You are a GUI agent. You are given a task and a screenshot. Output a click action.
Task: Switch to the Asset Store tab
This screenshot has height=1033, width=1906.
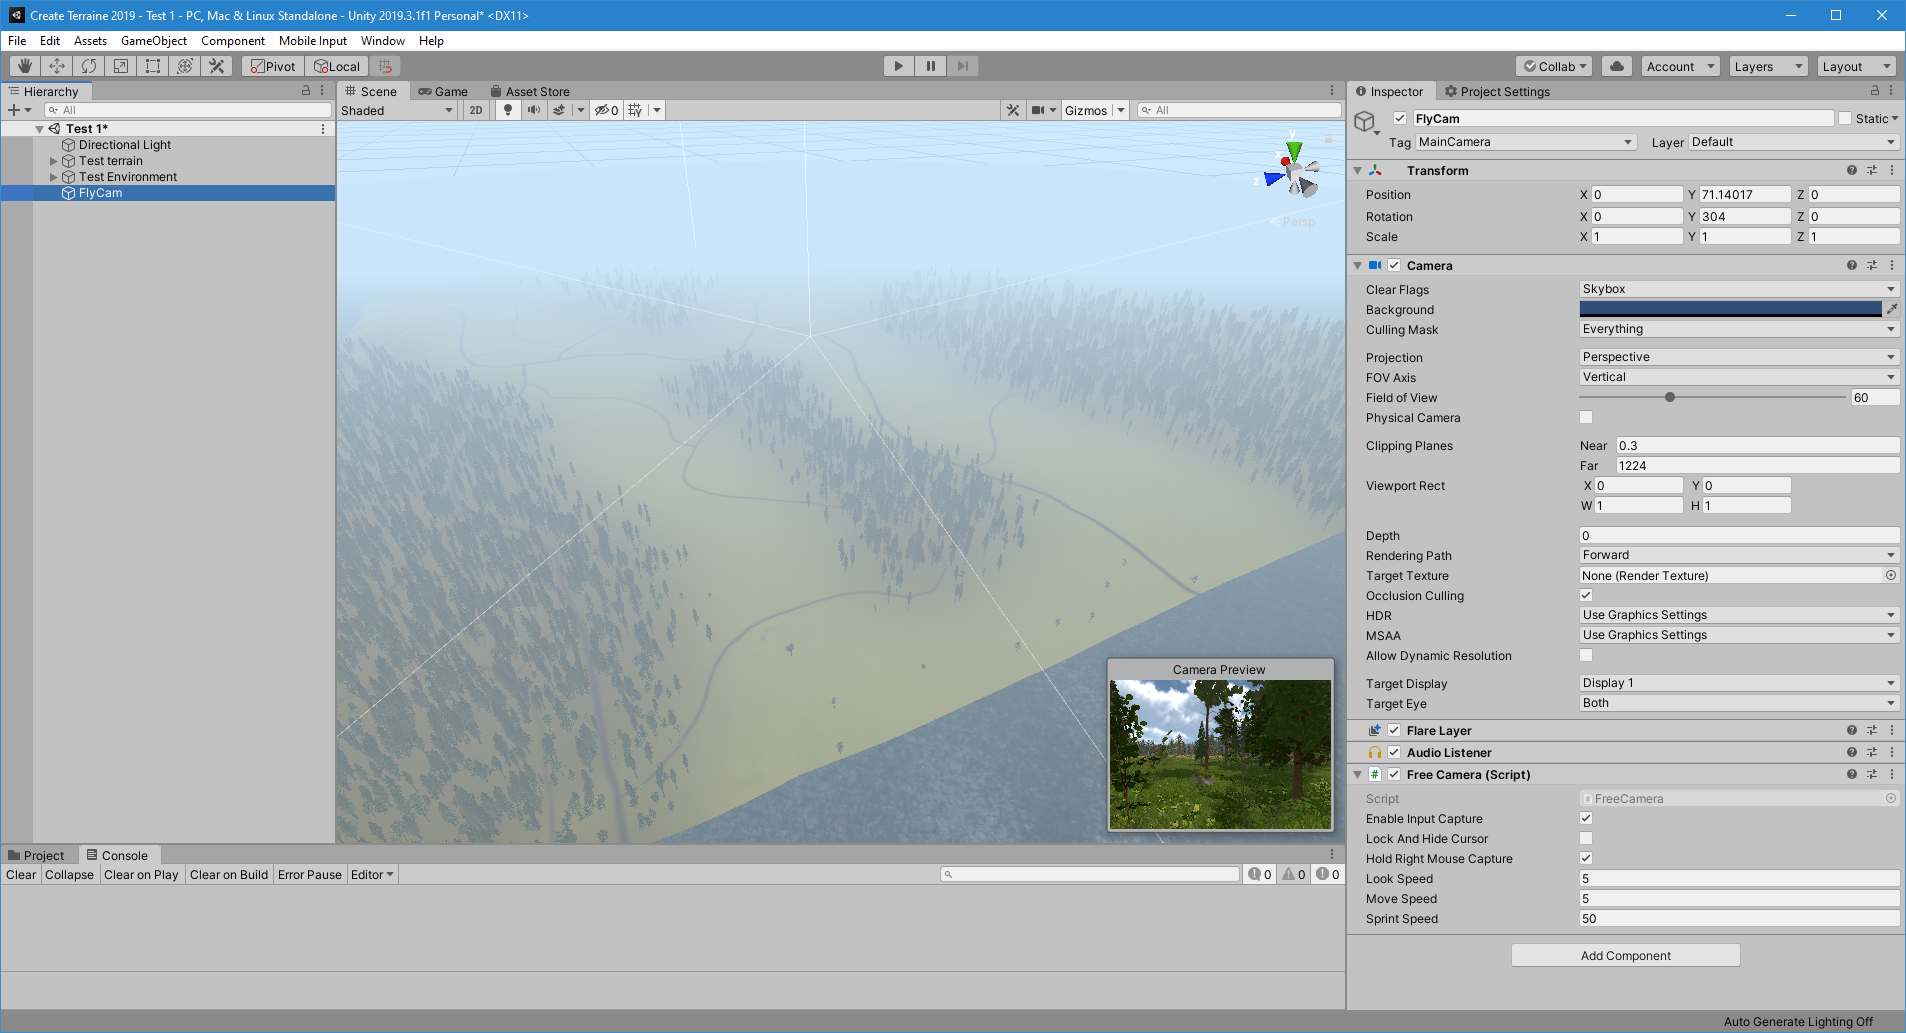[x=530, y=91]
